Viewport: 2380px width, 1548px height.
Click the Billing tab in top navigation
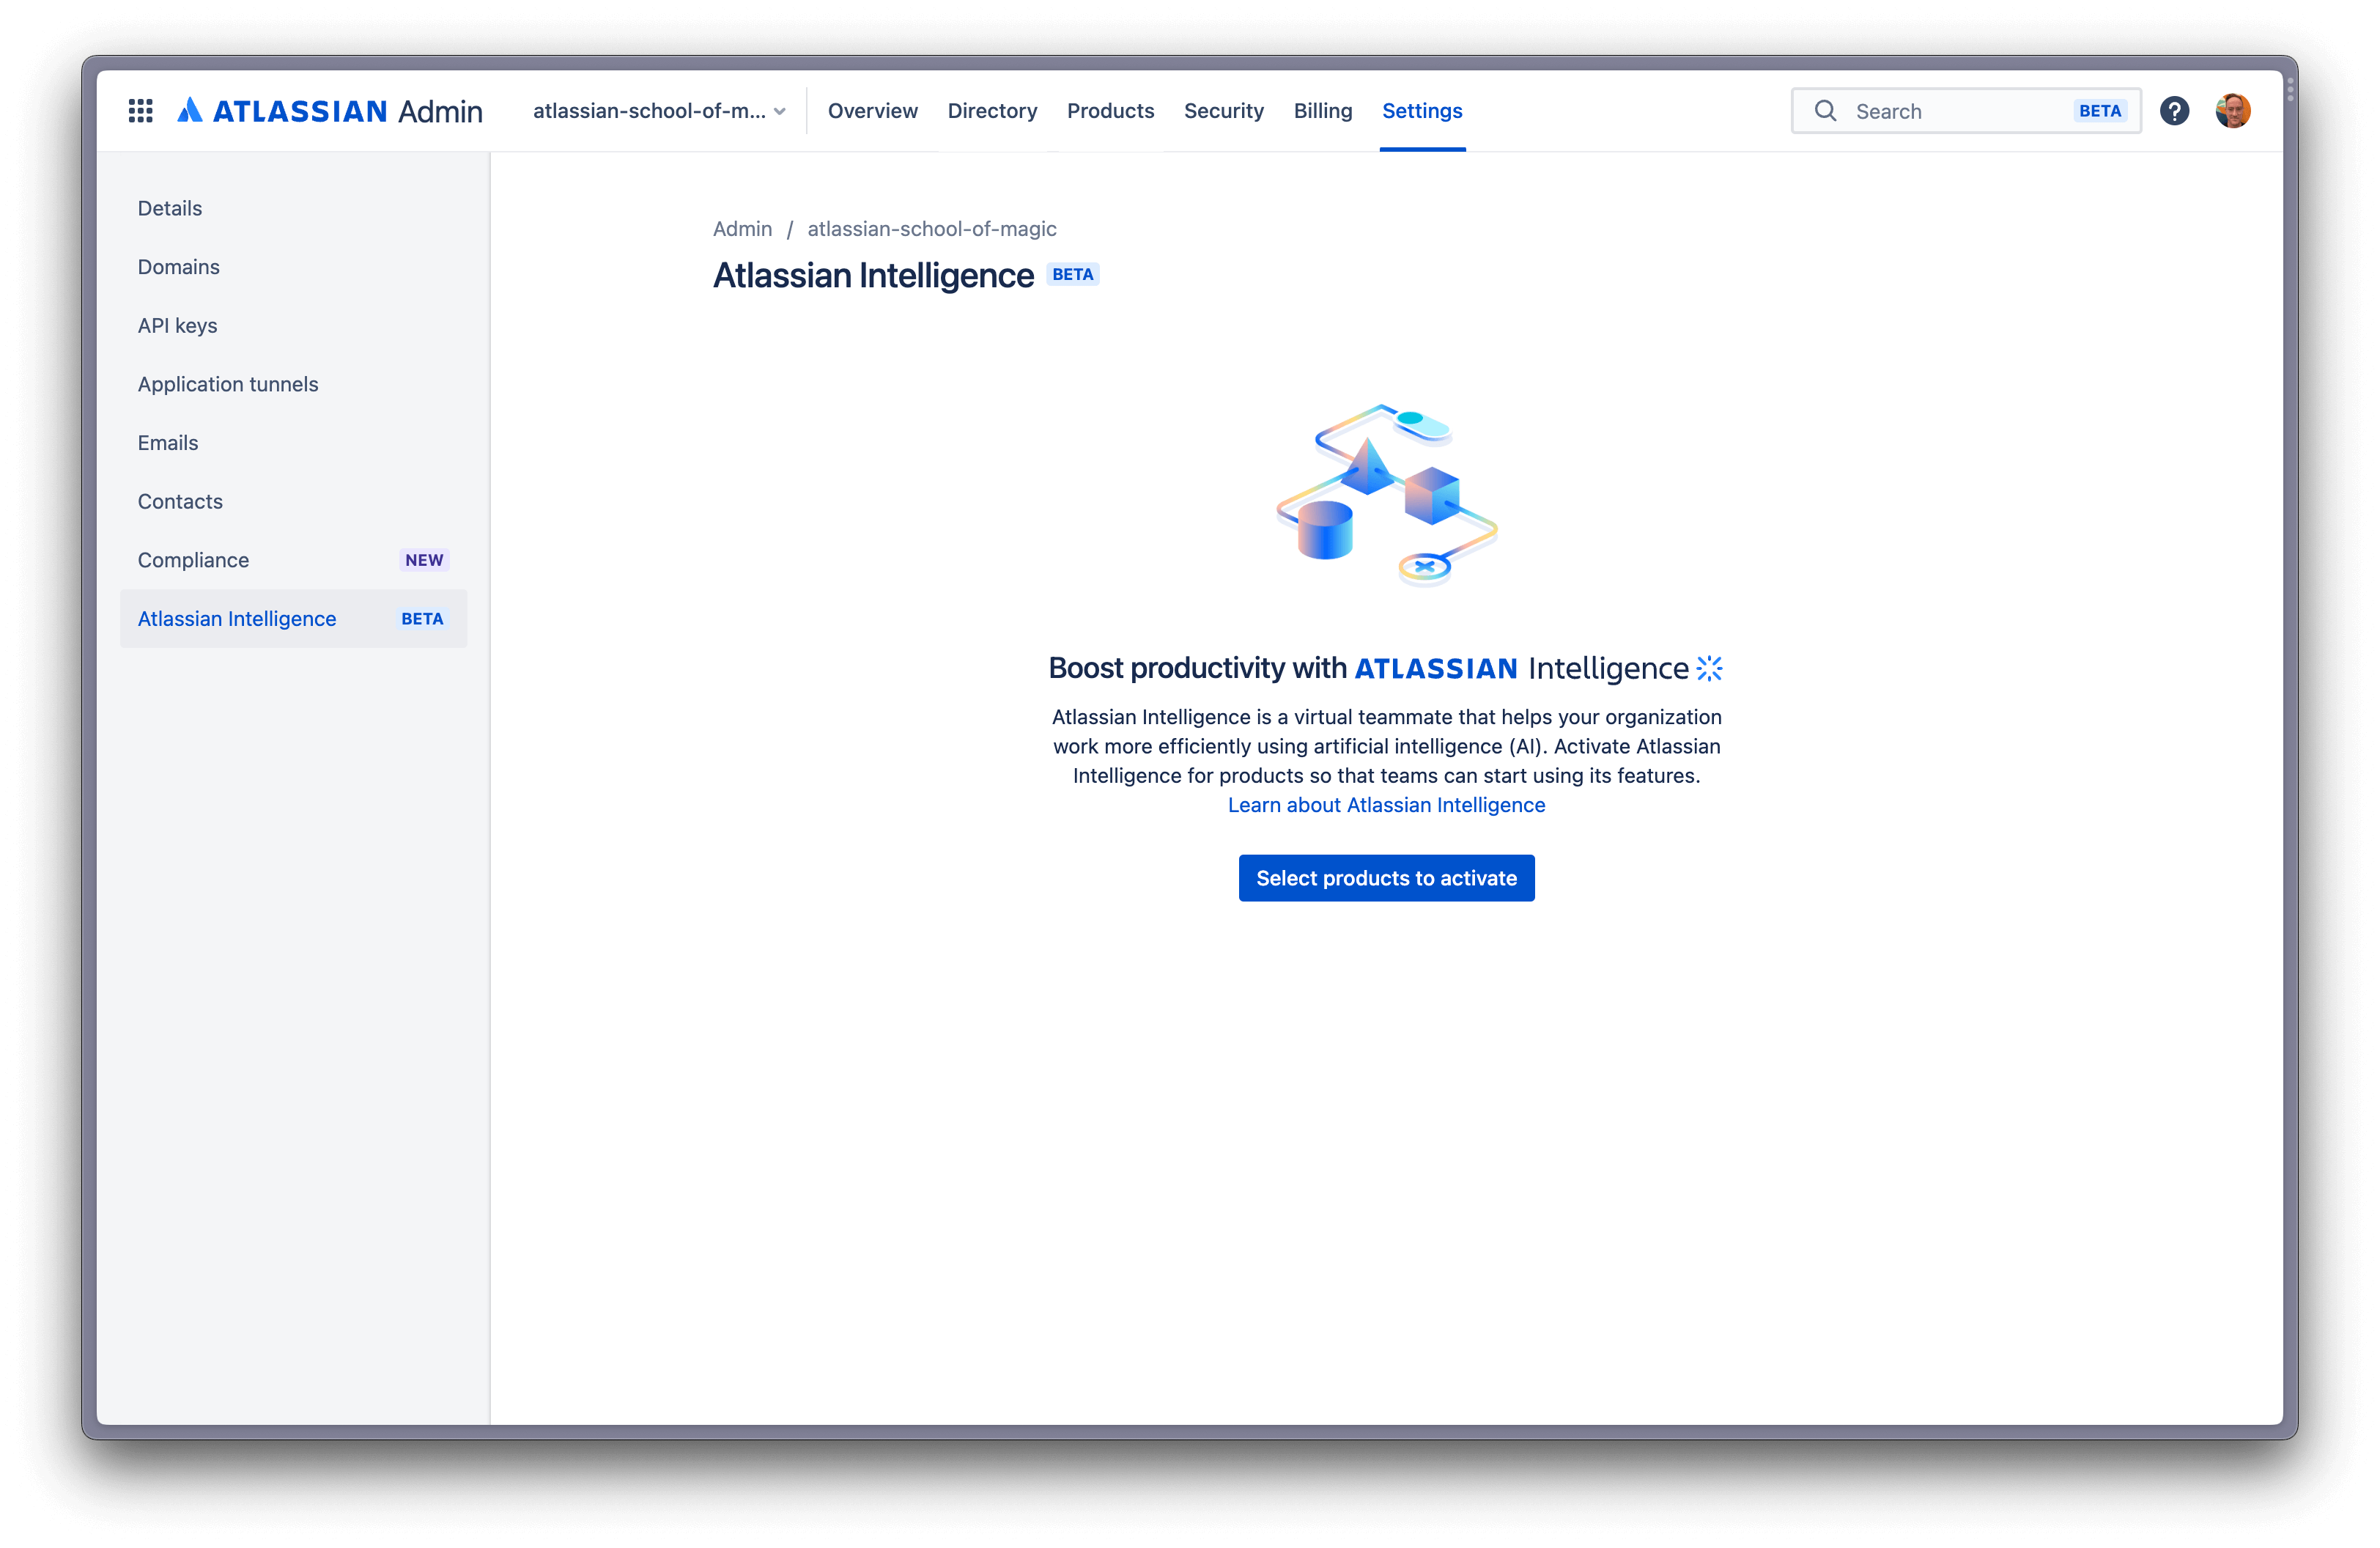[1320, 109]
